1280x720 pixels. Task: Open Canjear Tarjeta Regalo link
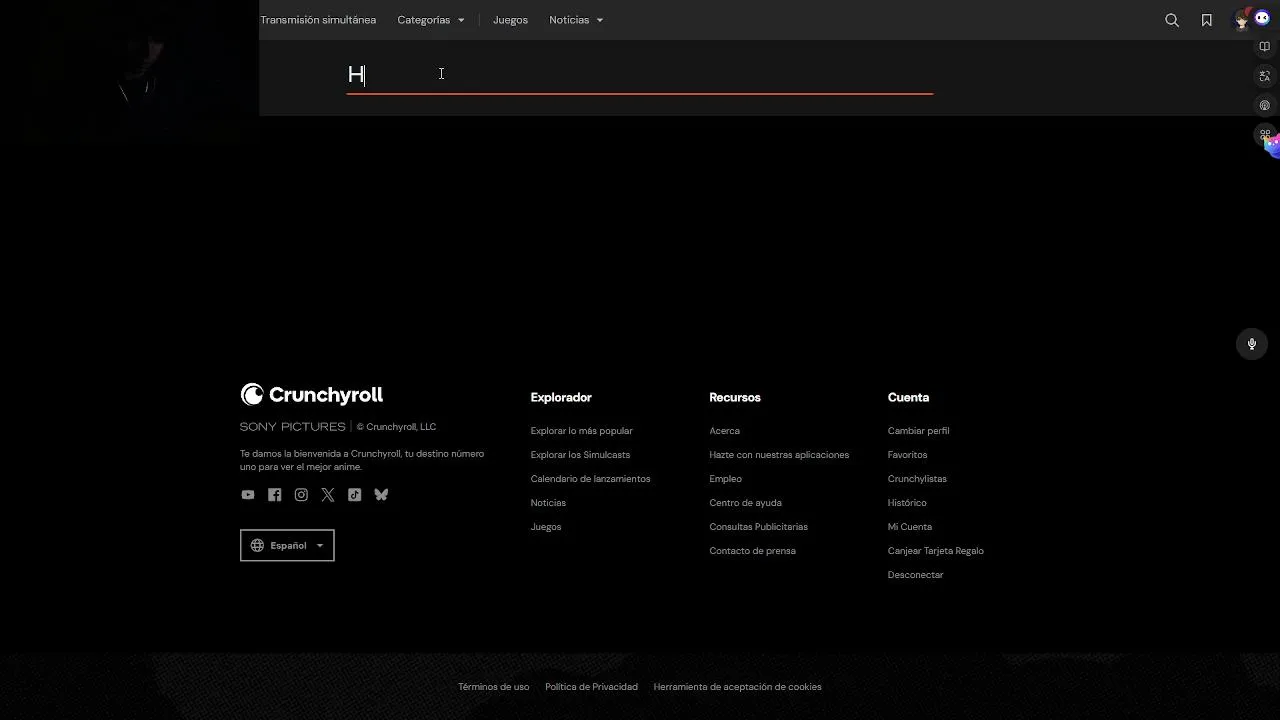[x=935, y=551]
